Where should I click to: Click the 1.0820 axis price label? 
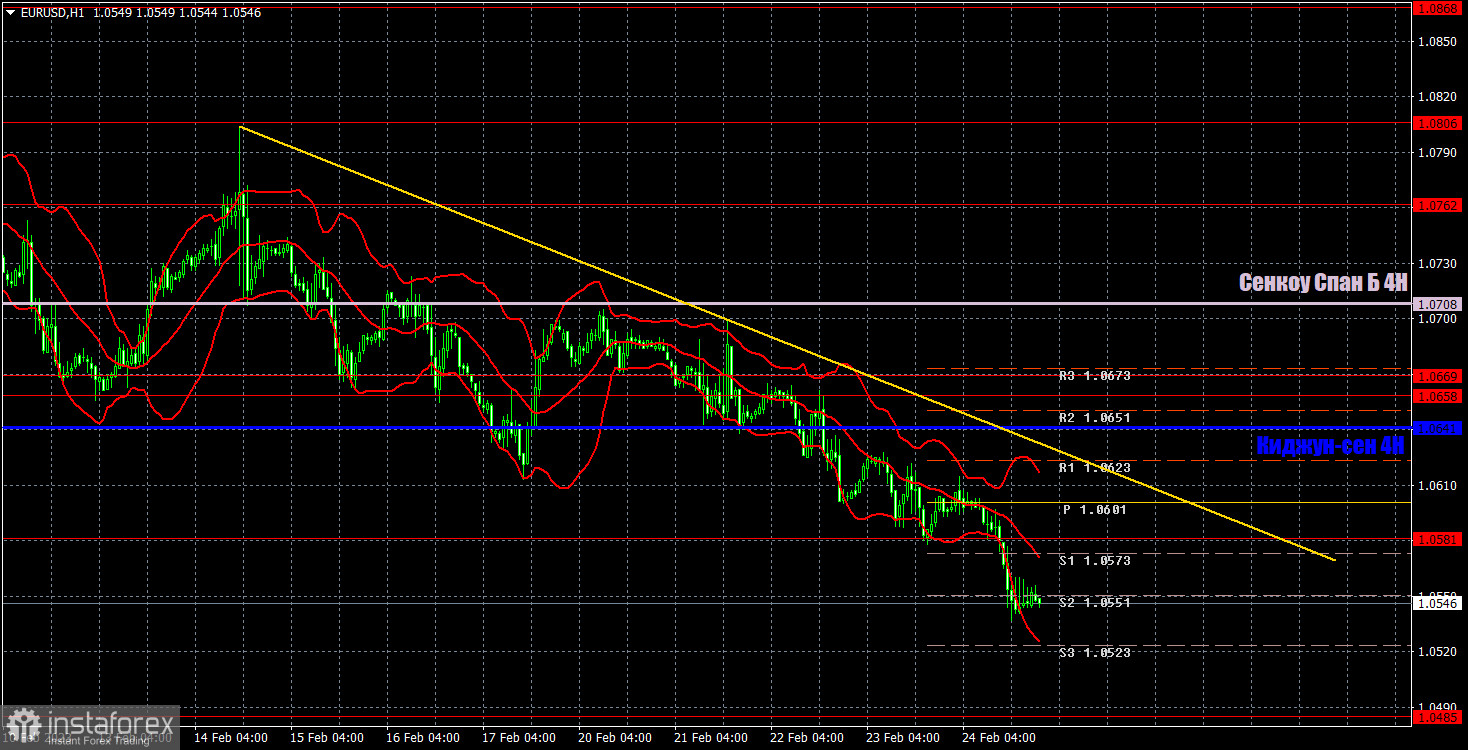click(1439, 97)
